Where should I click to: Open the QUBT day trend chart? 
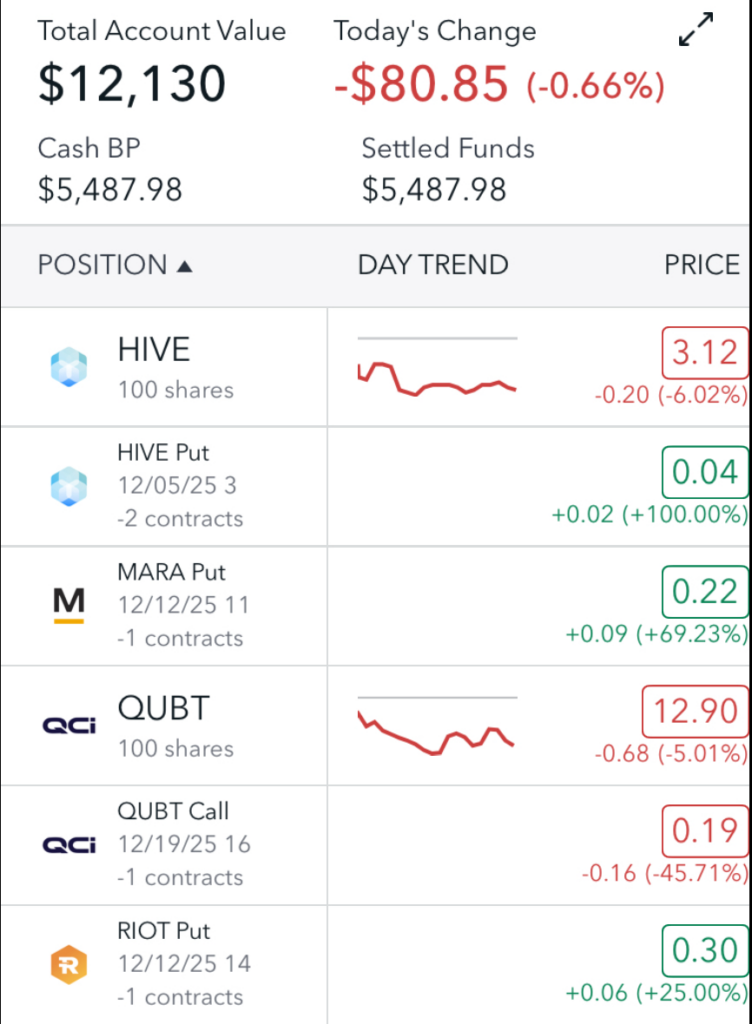click(437, 727)
